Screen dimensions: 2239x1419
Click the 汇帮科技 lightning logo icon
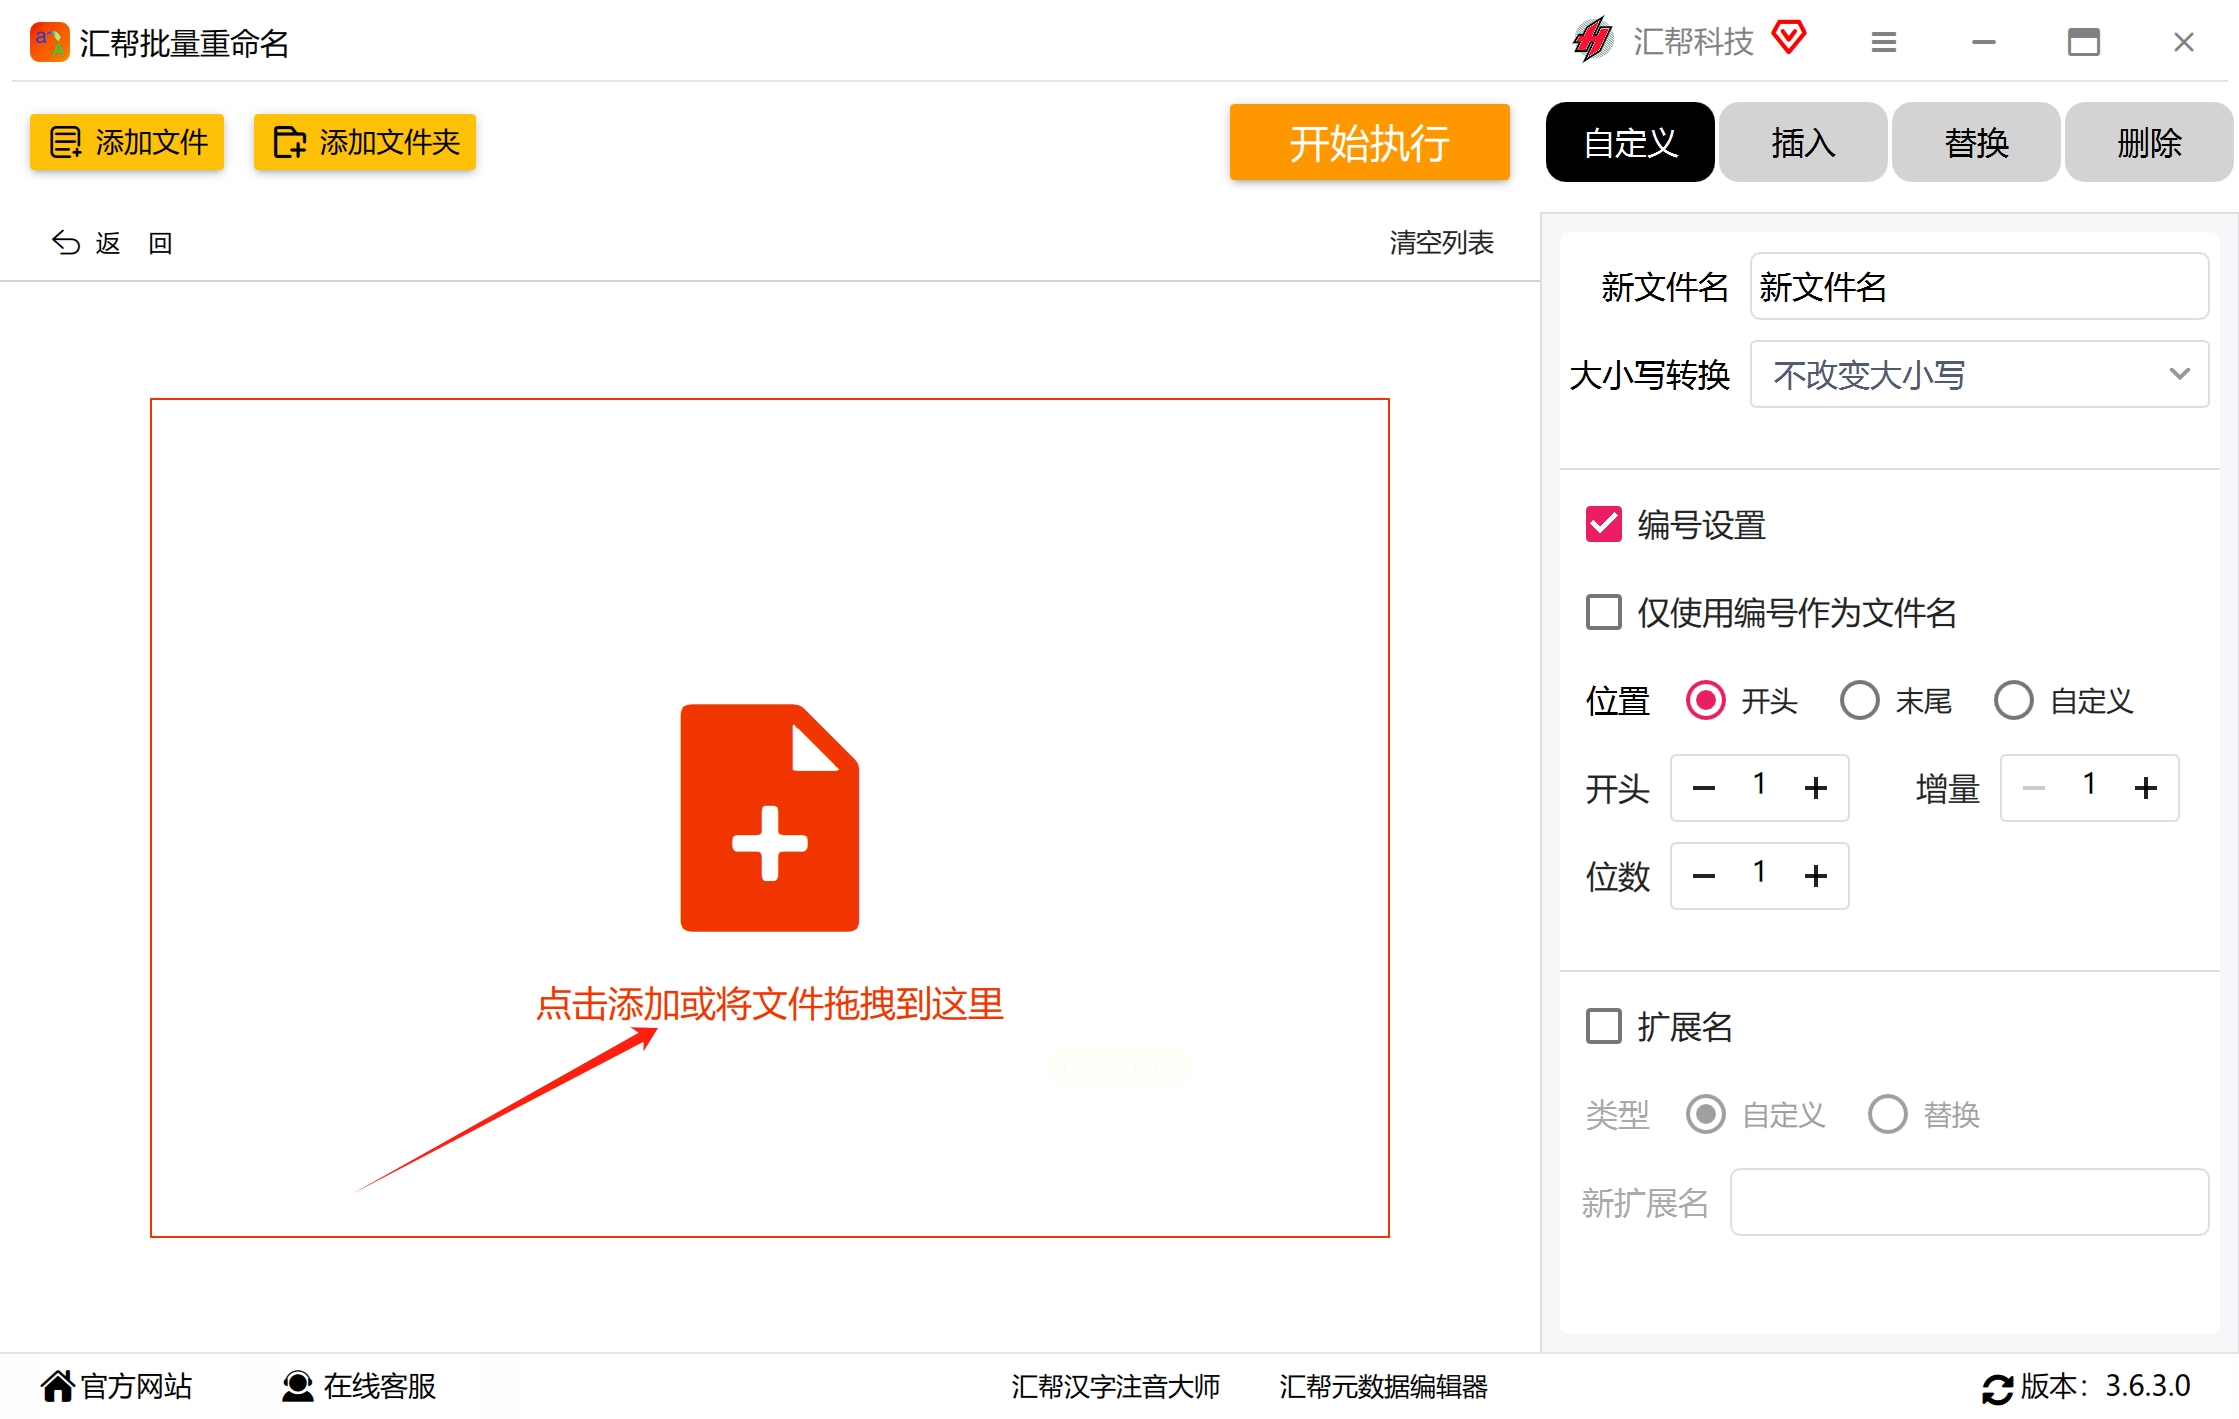pos(1592,41)
